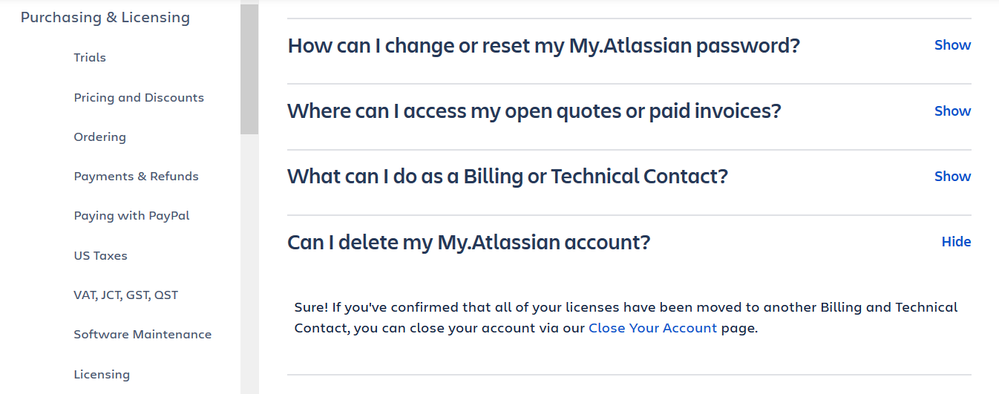The height and width of the screenshot is (394, 999).
Task: Click question 'How can I change or reset my My.Atlassian password?'
Action: pyautogui.click(x=543, y=46)
